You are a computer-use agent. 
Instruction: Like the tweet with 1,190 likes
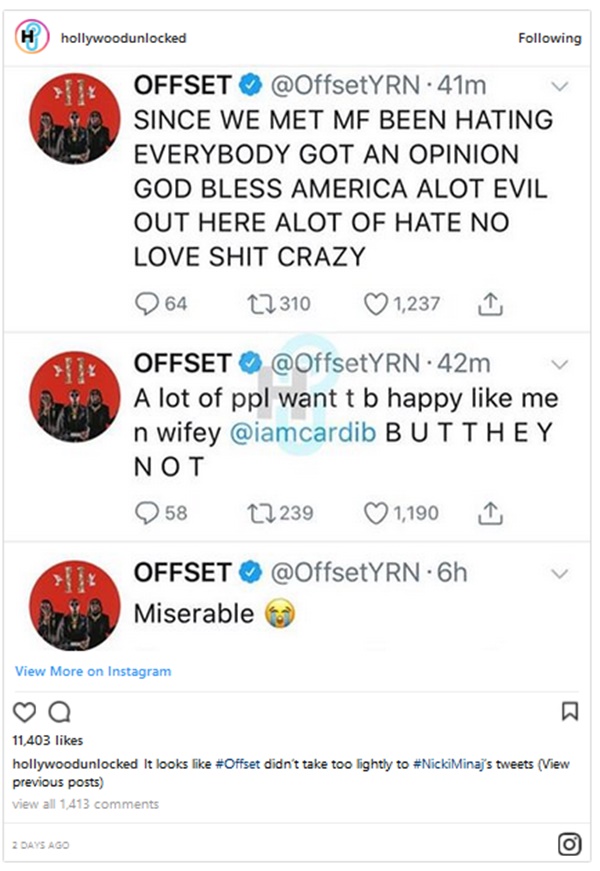click(376, 513)
